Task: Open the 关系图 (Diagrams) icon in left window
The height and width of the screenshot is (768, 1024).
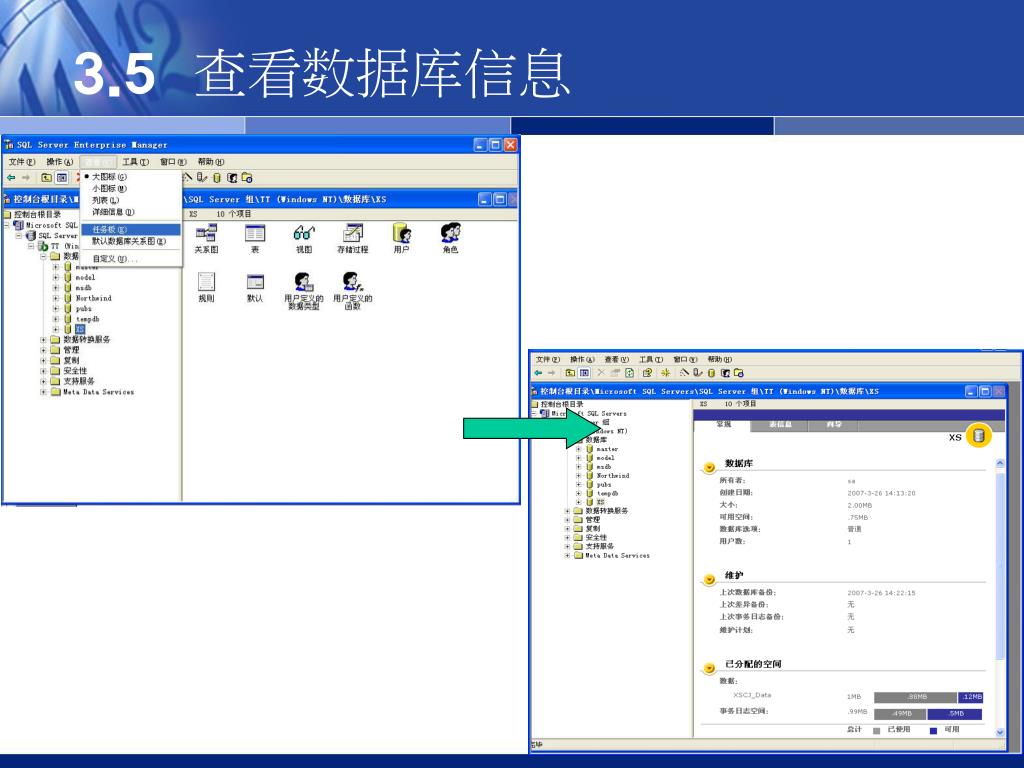Action: pyautogui.click(x=206, y=238)
